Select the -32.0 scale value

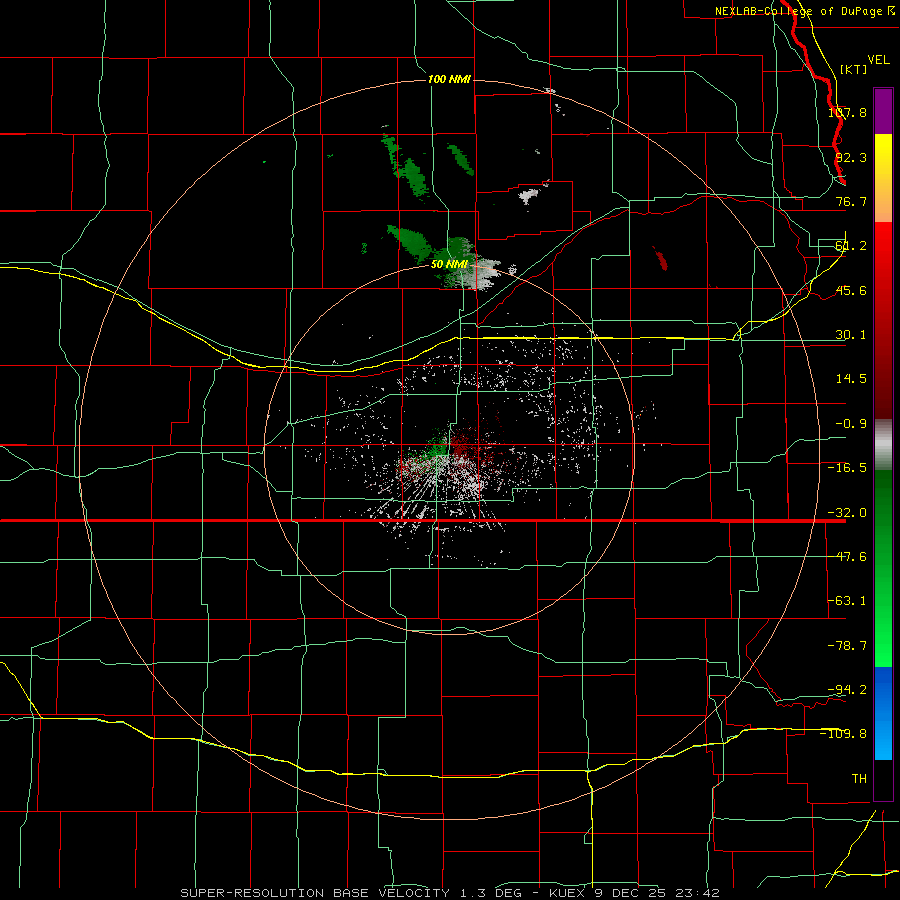(847, 513)
